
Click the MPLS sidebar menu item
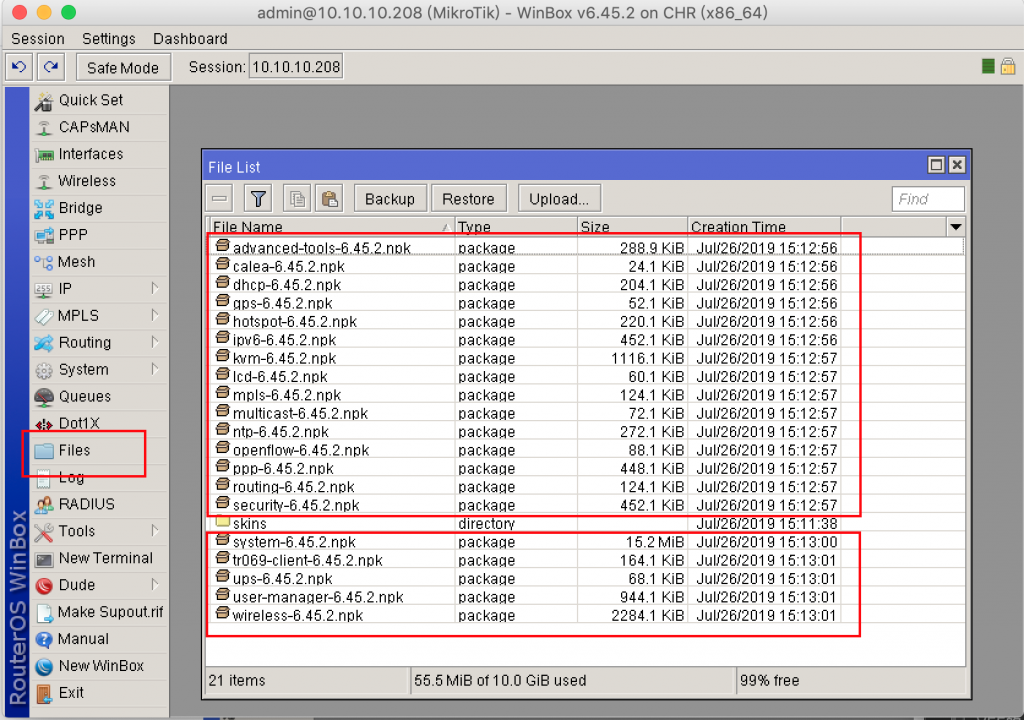pos(99,315)
